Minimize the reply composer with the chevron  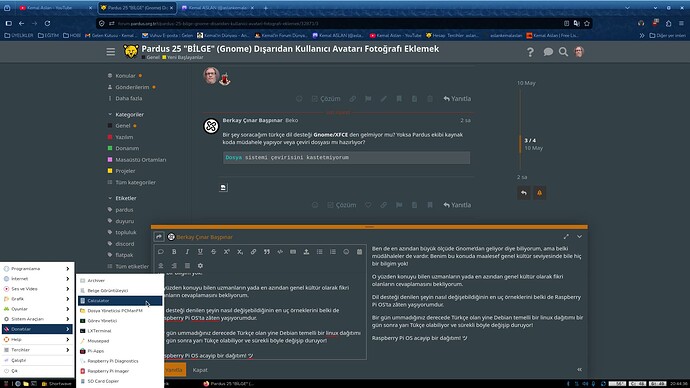580,237
